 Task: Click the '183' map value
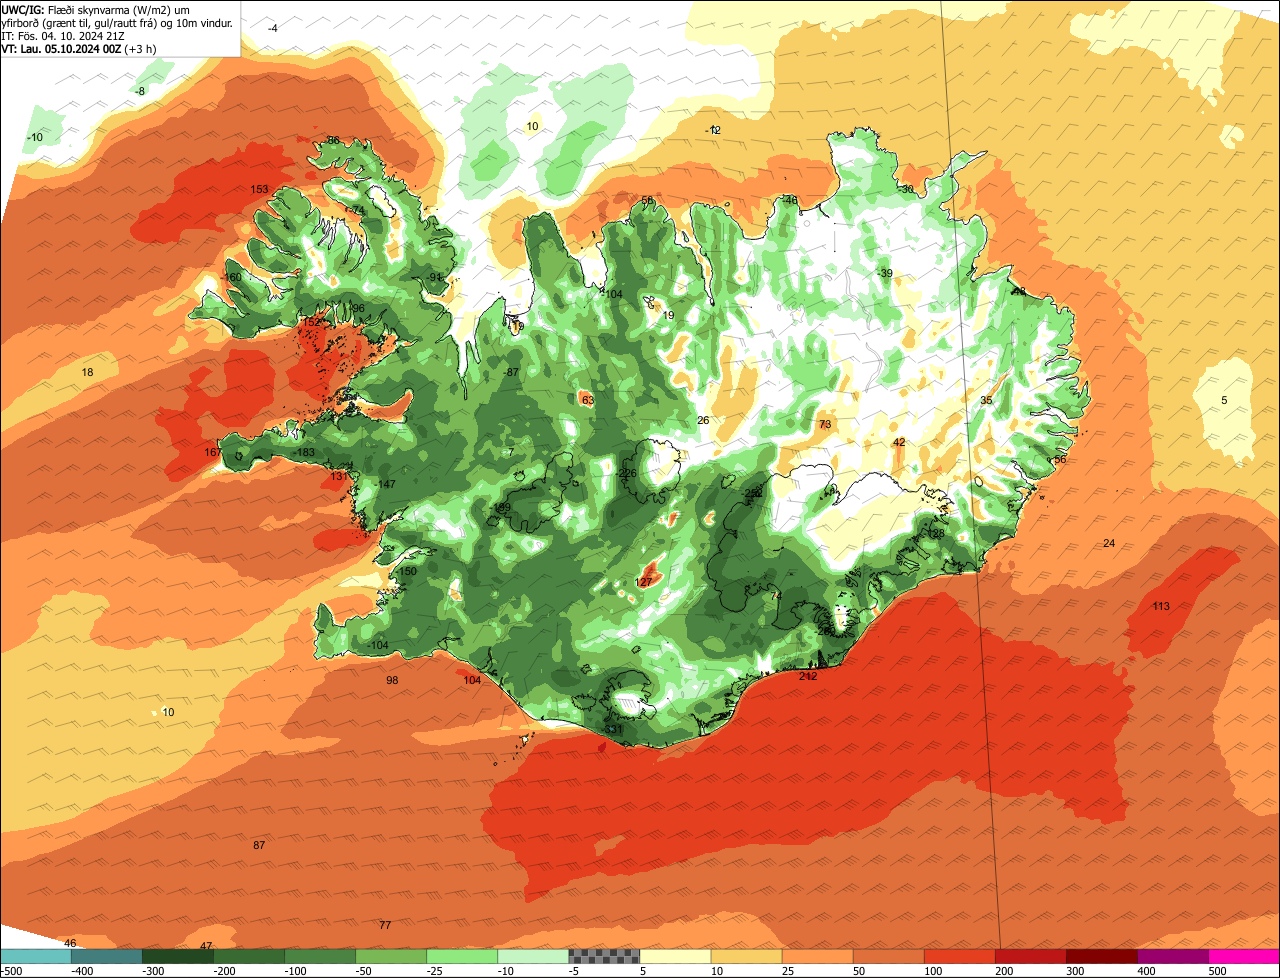[306, 453]
